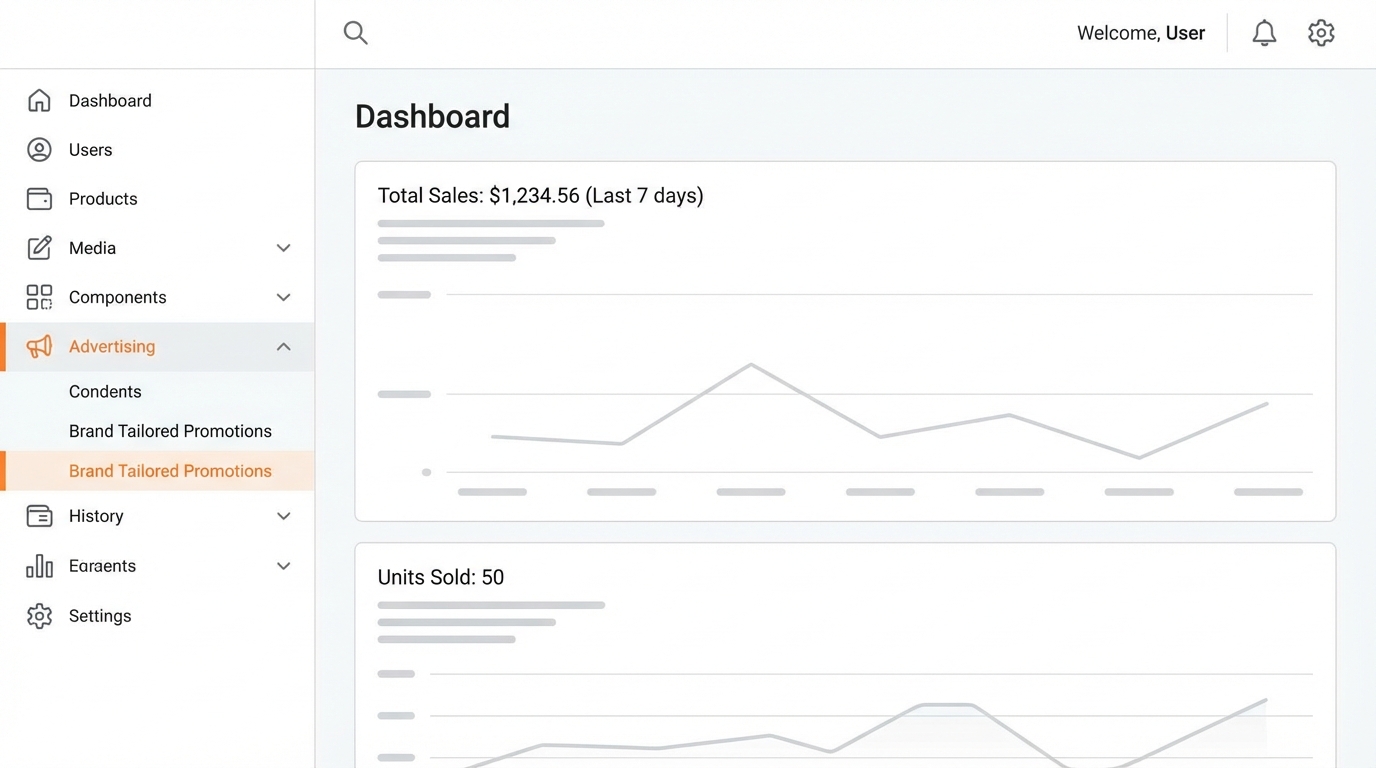Expand the Media section

pyautogui.click(x=283, y=247)
